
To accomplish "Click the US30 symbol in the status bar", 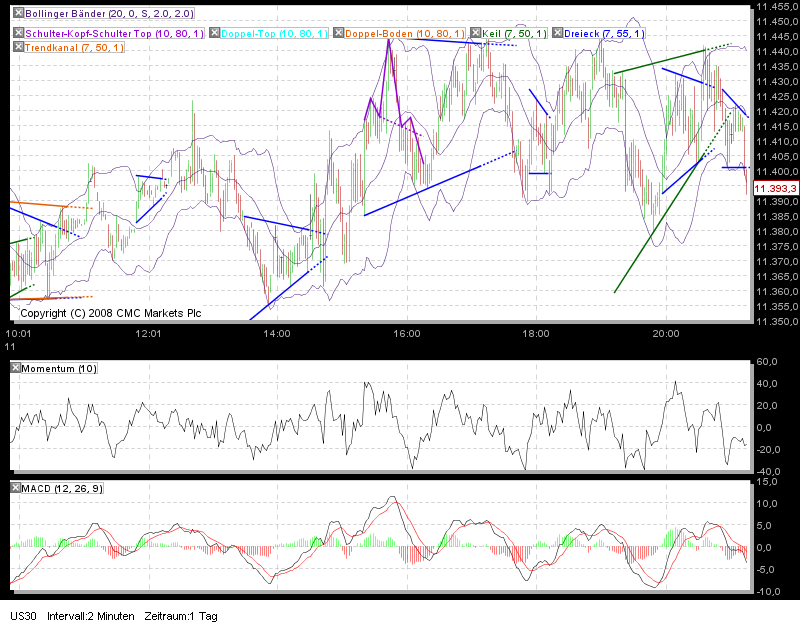I will coord(22,617).
